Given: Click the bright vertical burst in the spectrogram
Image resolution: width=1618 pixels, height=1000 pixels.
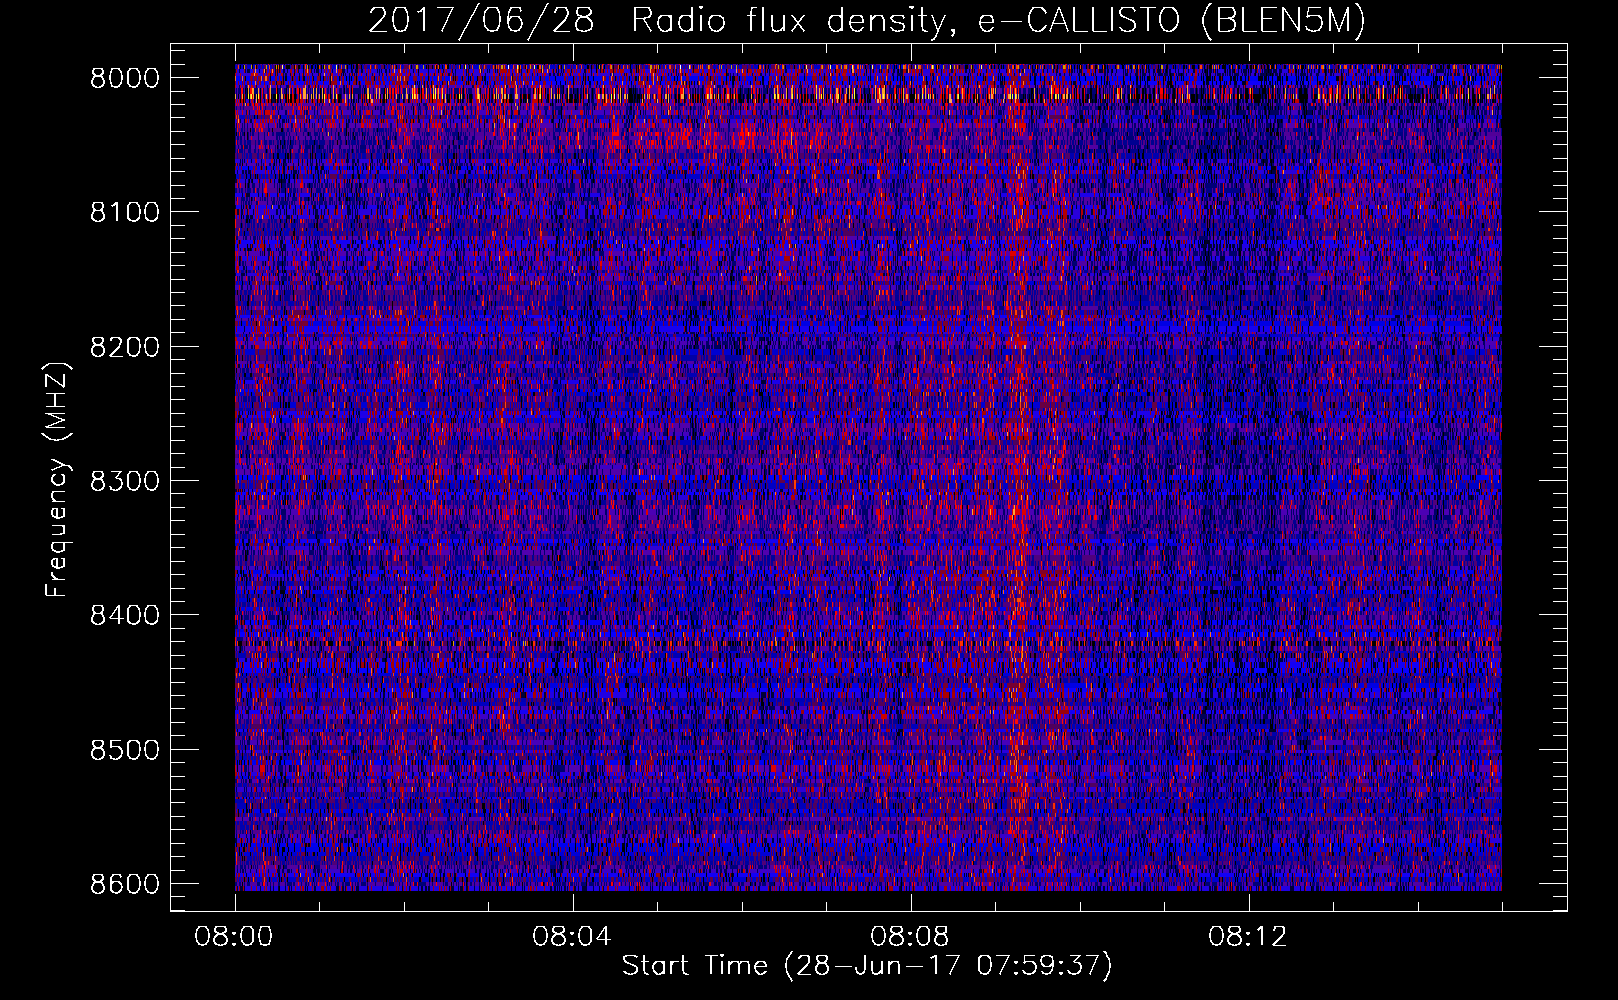Looking at the screenshot, I should (x=1018, y=477).
